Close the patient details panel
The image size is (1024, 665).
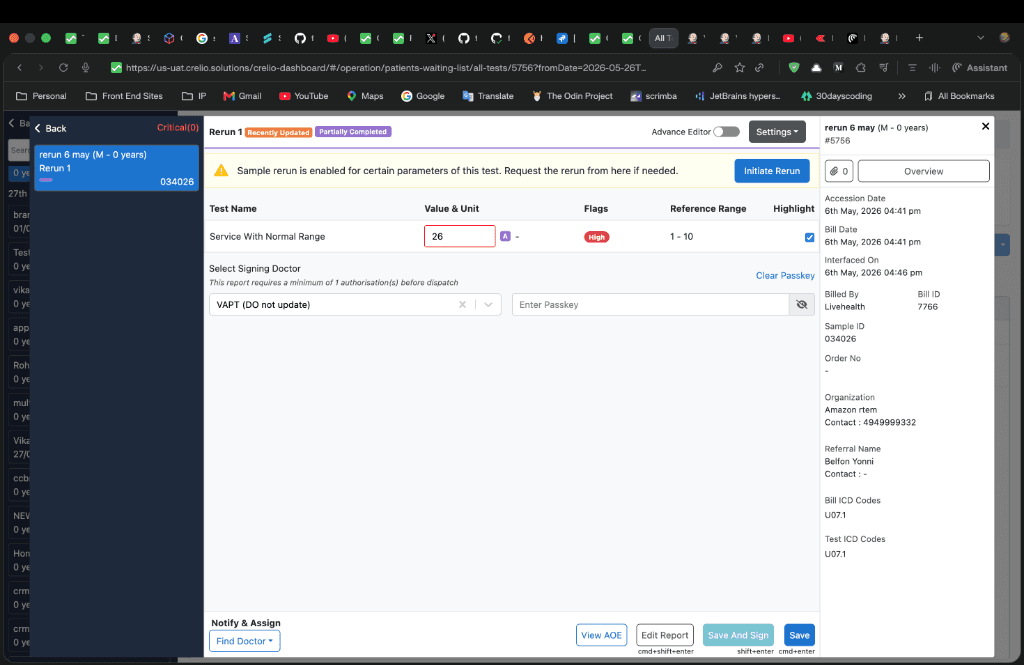click(x=985, y=126)
